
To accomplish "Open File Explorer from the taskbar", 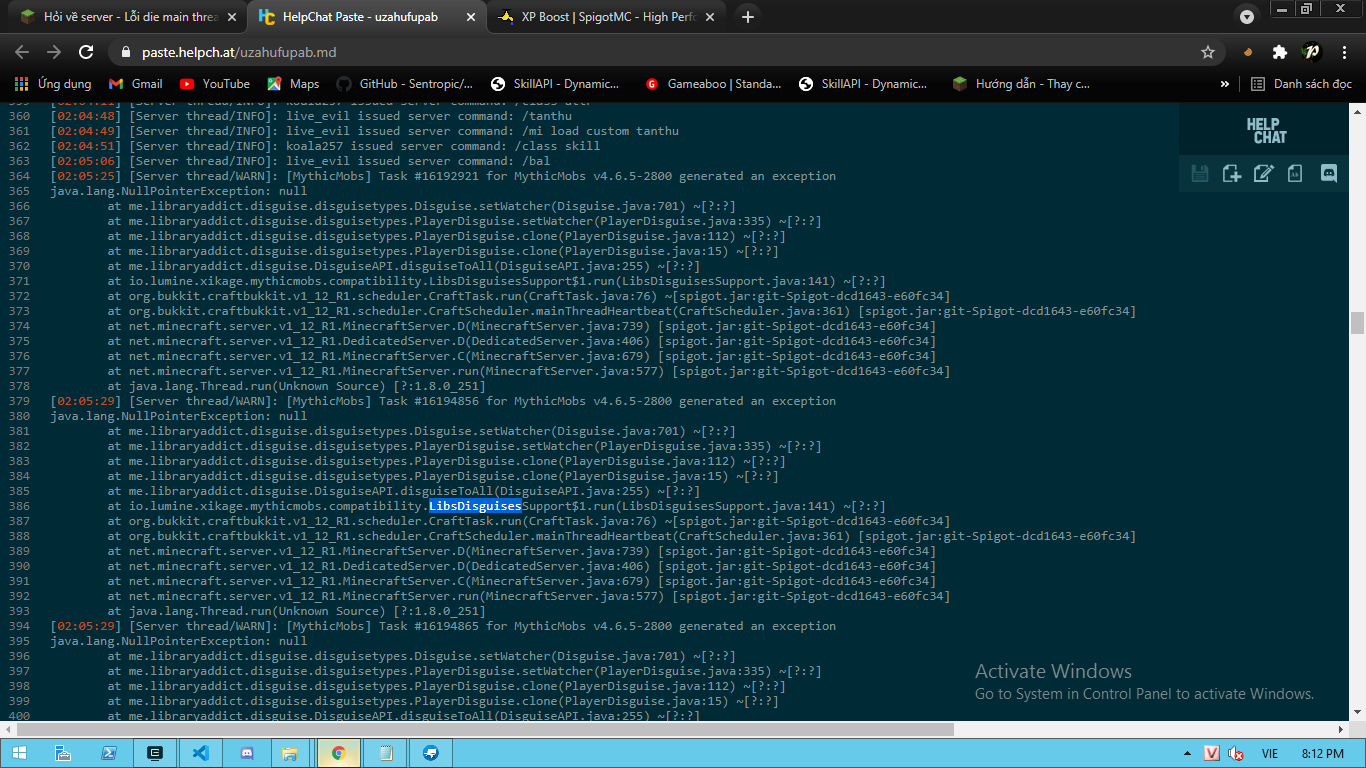I will point(291,753).
